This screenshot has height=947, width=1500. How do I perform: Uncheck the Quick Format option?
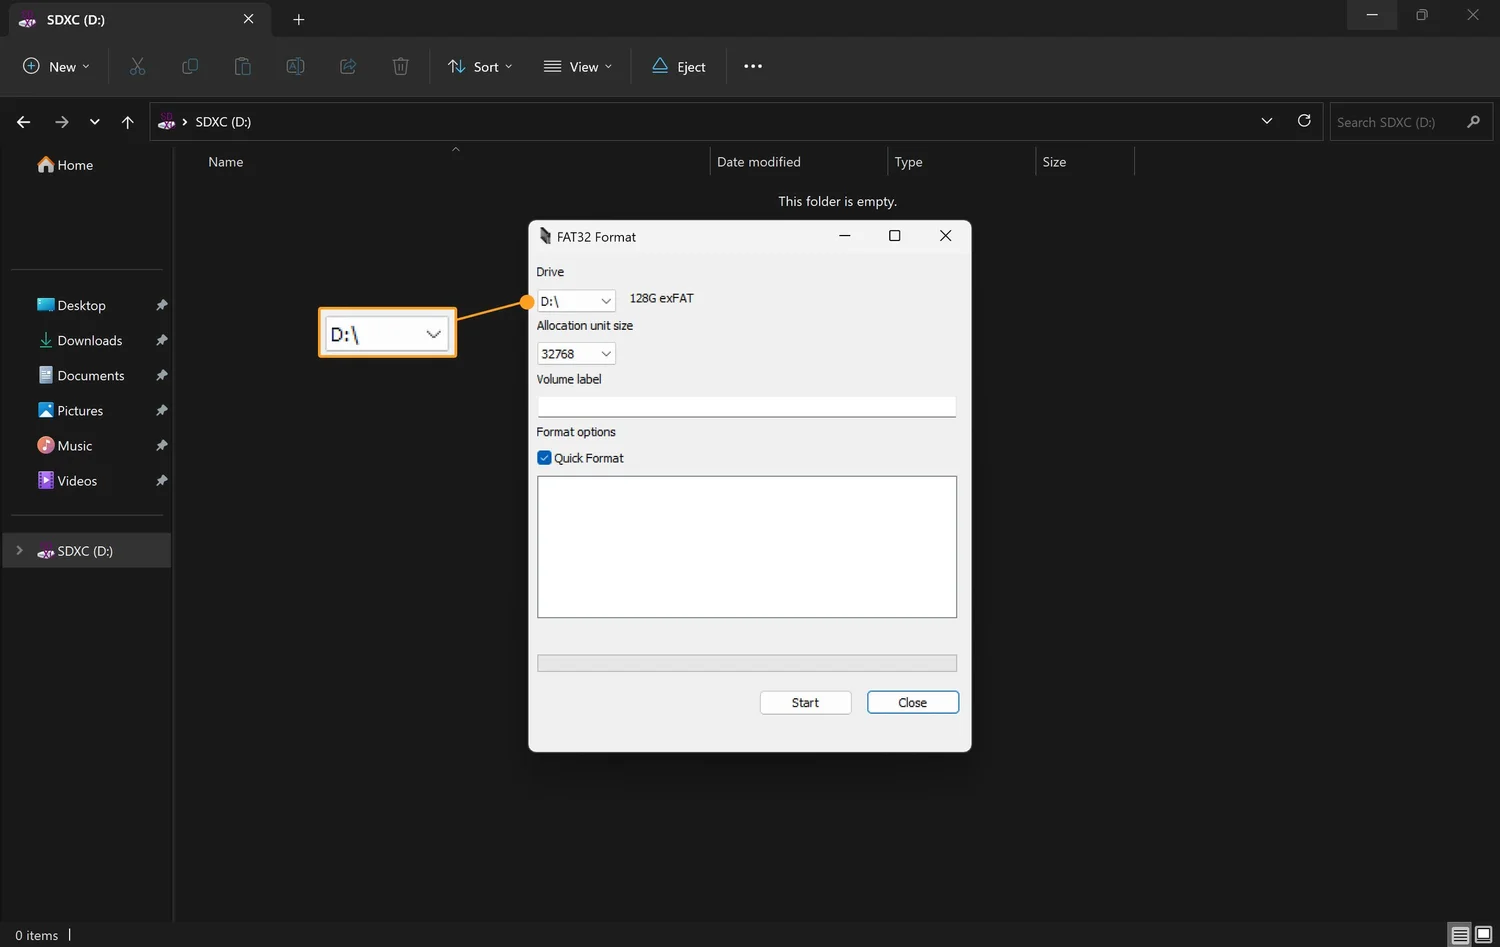tap(544, 457)
